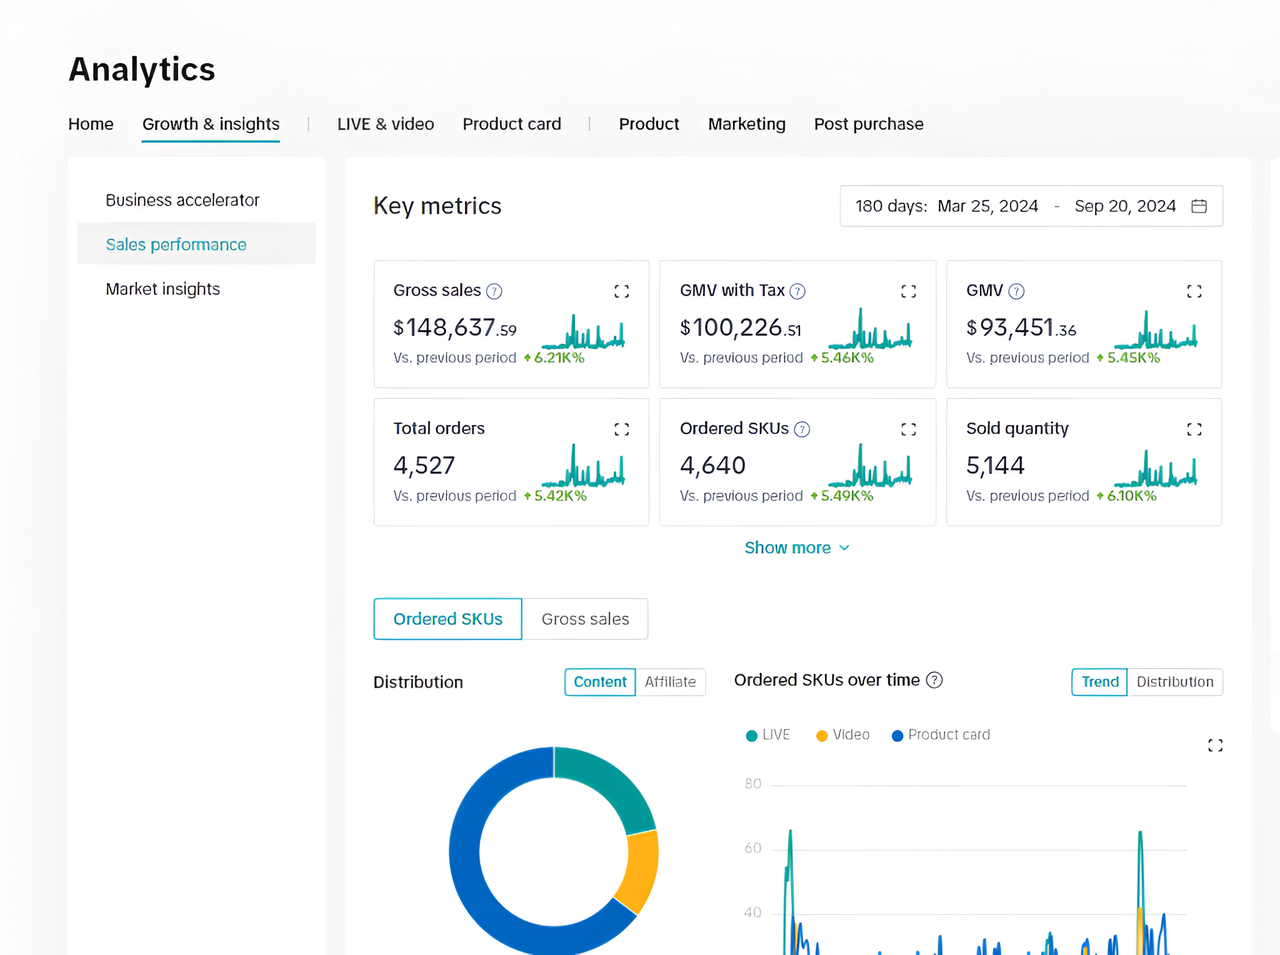Open the Product tab
1280x955 pixels.
(x=649, y=124)
